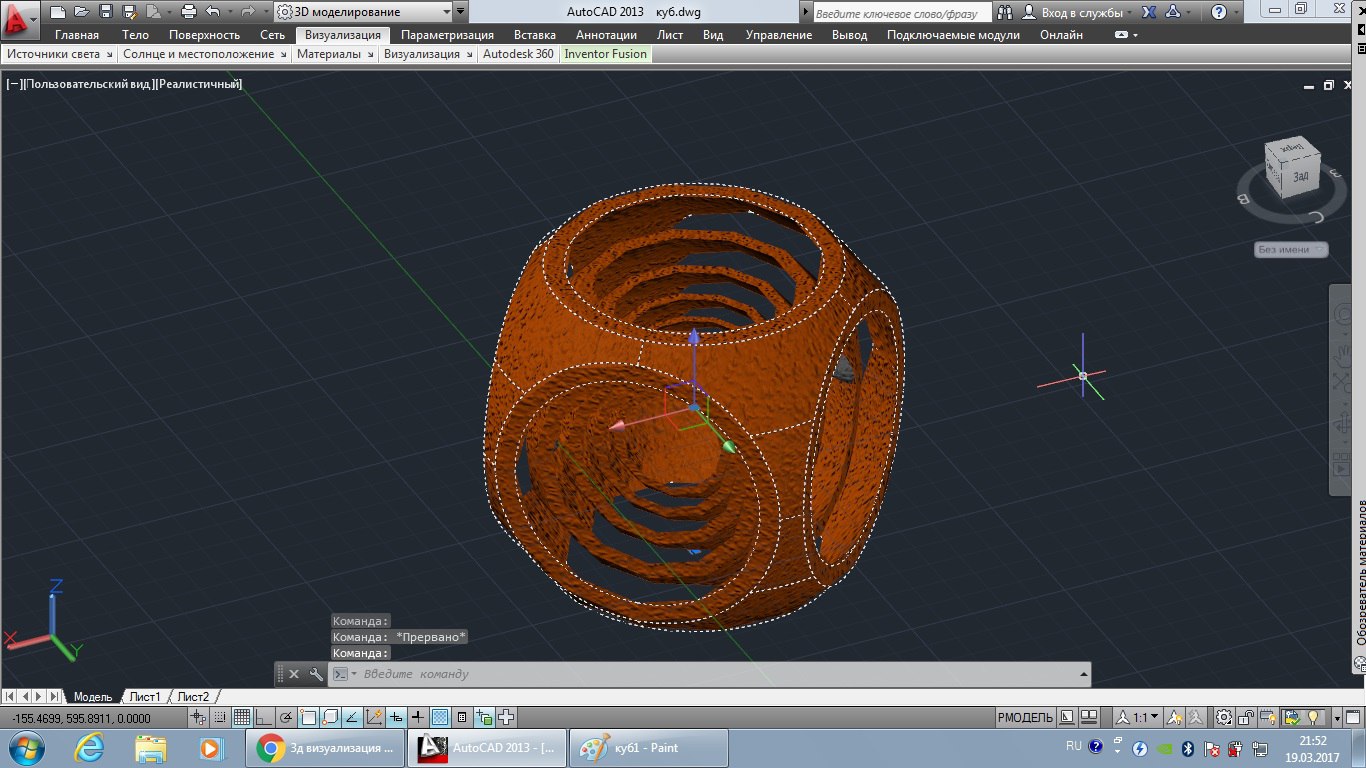The width and height of the screenshot is (1366, 768).
Task: Open the 'Тело' ribbon tab
Action: pos(135,35)
